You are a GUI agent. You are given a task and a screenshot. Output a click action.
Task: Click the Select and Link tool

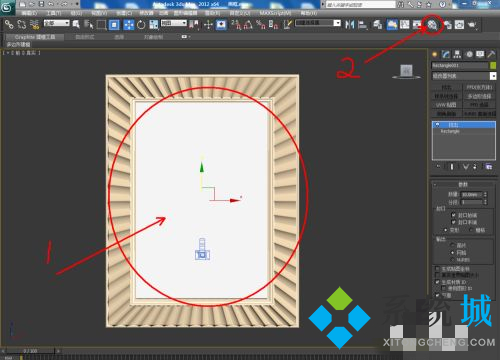[9, 24]
